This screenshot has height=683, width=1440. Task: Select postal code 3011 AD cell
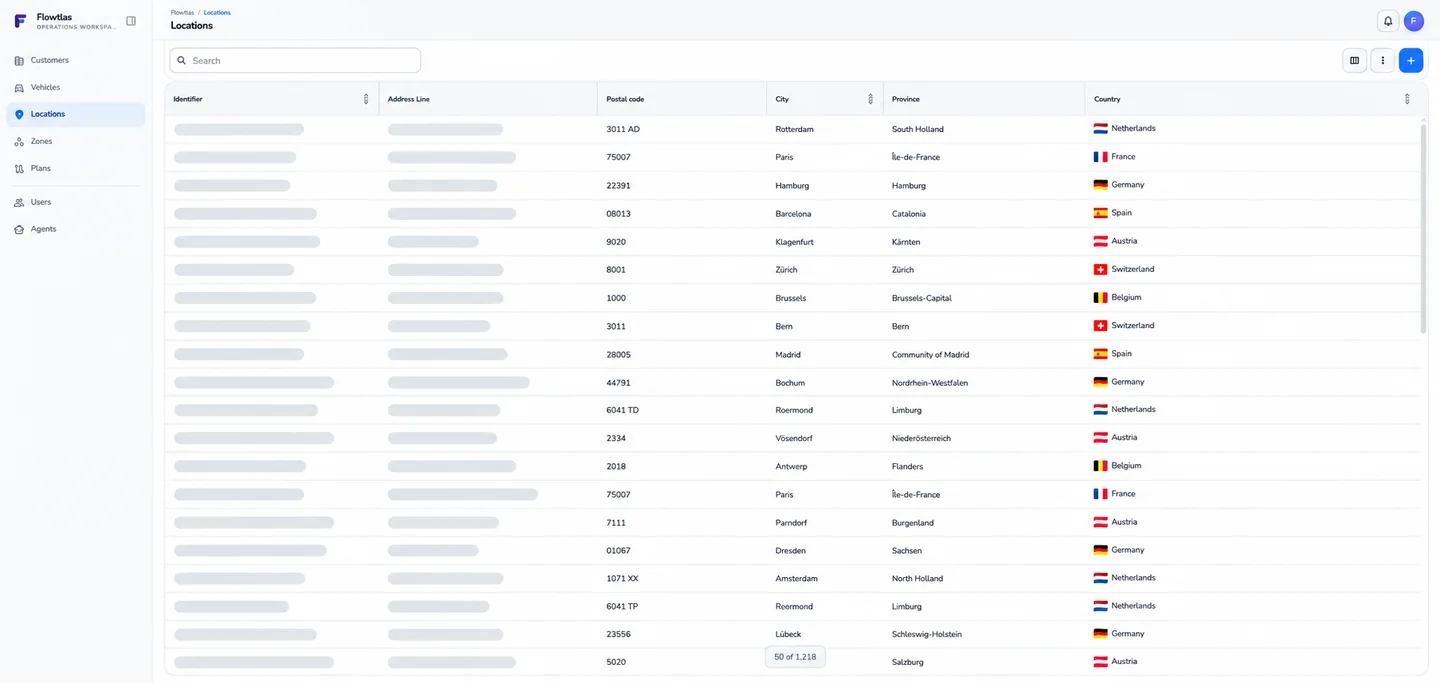(x=623, y=130)
